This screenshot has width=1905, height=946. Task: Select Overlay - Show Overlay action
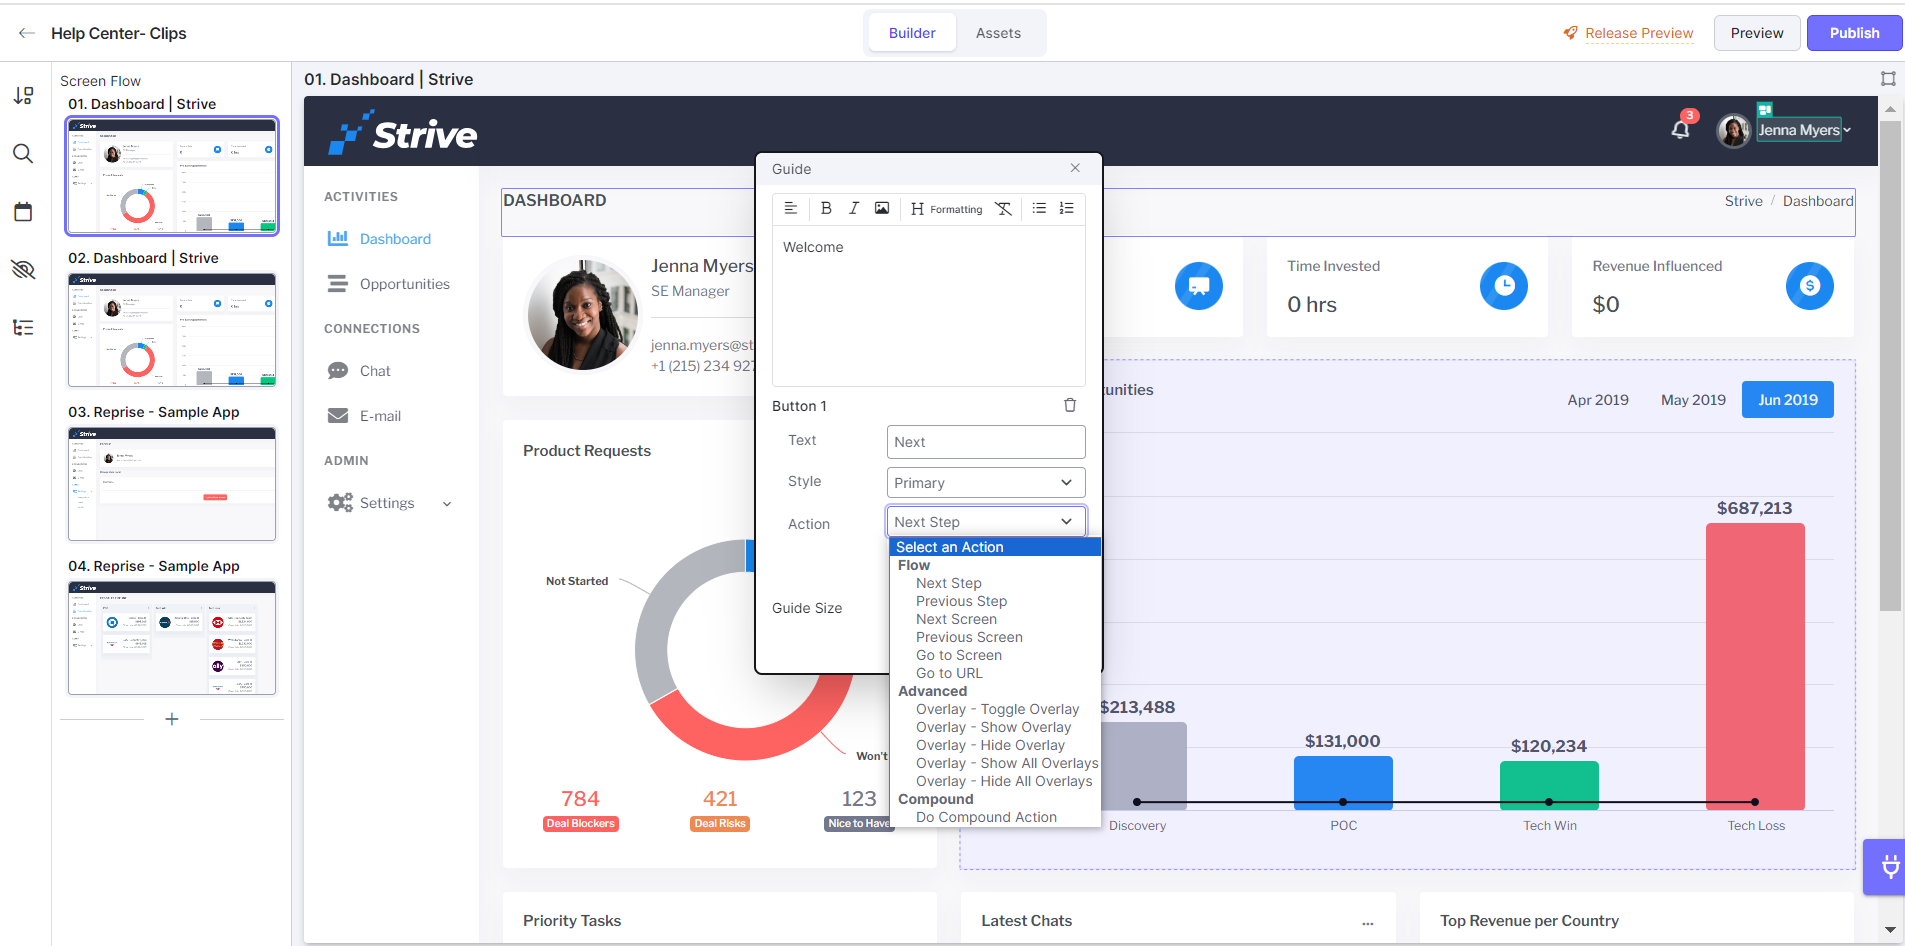pos(993,727)
